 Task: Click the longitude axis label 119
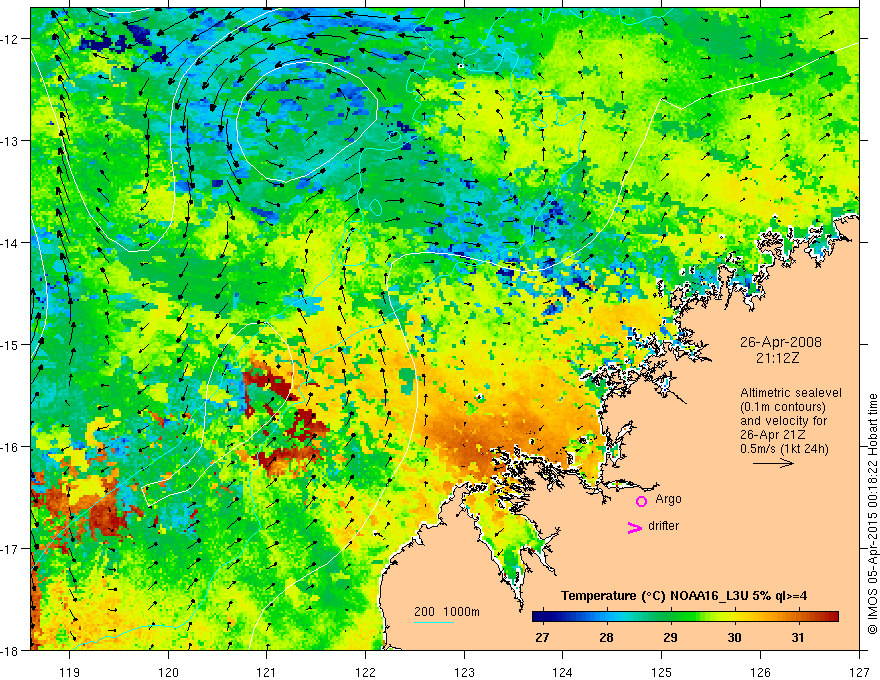tap(70, 672)
